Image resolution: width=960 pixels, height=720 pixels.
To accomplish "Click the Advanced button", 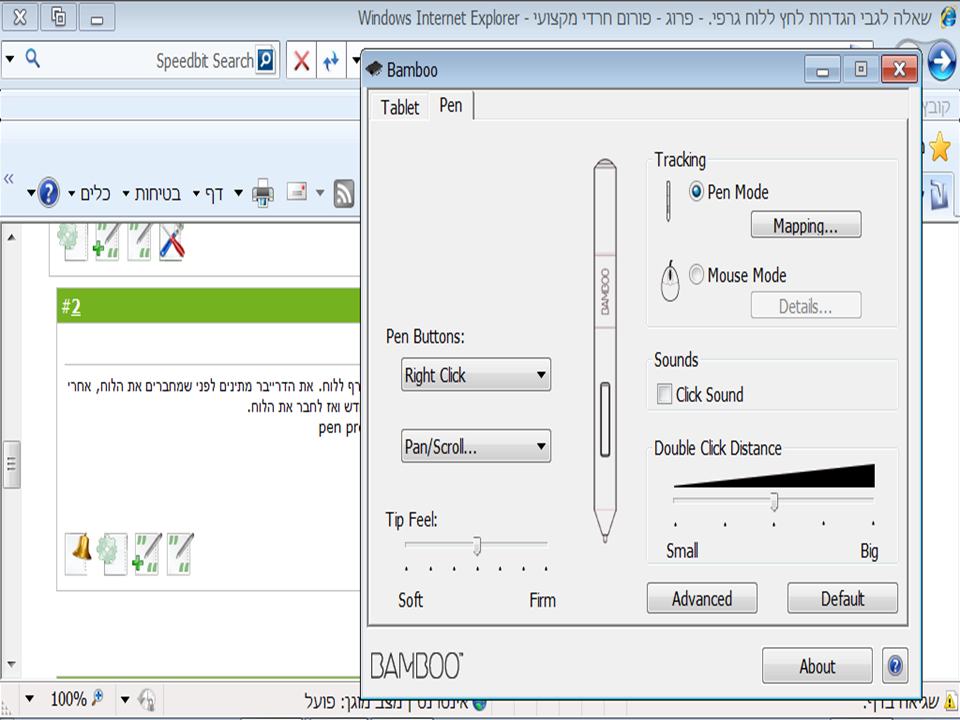I will click(702, 598).
